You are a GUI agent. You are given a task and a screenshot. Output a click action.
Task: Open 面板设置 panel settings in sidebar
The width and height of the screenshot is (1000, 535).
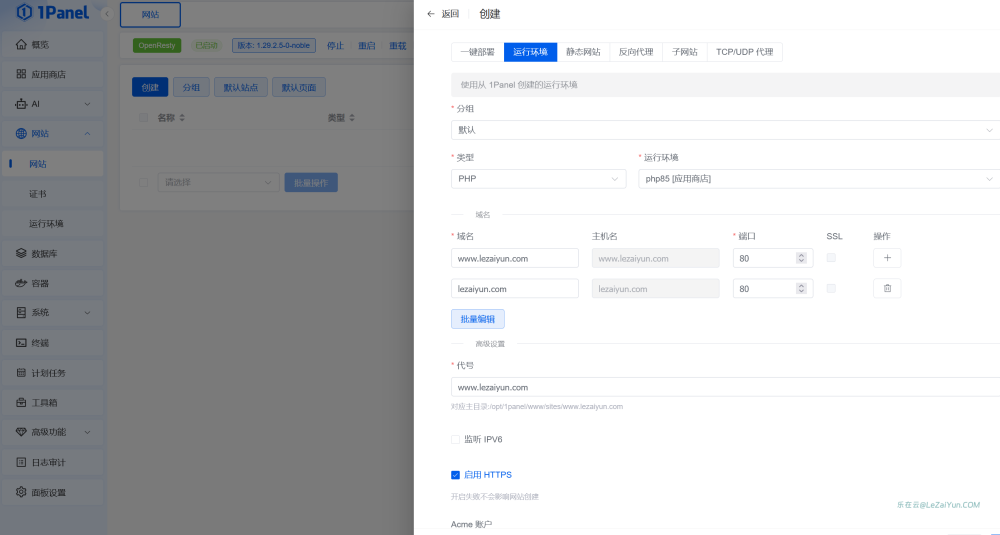[x=52, y=492]
